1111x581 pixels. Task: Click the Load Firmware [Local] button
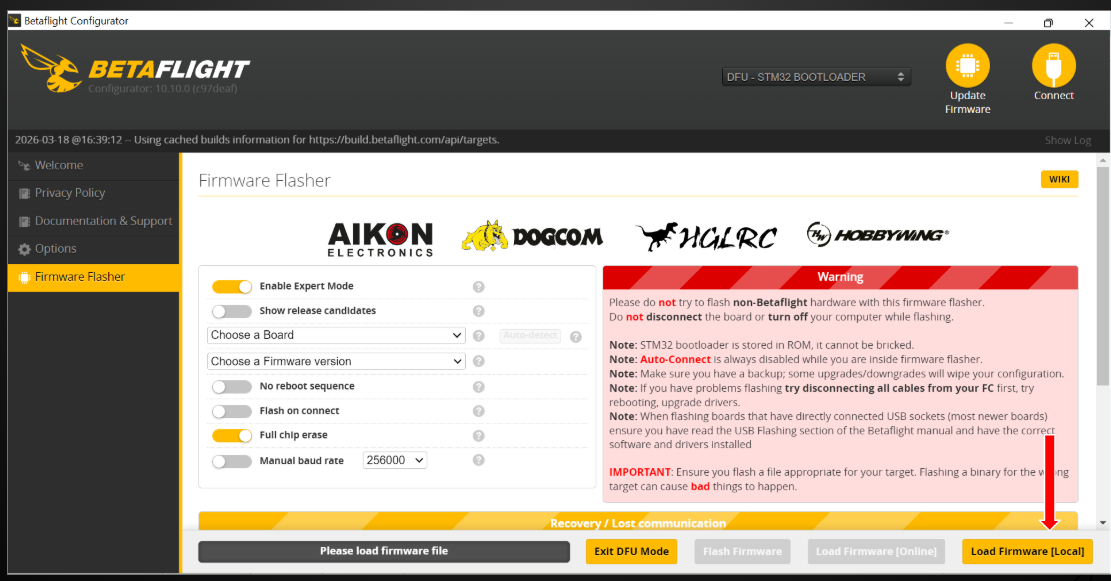1027,551
